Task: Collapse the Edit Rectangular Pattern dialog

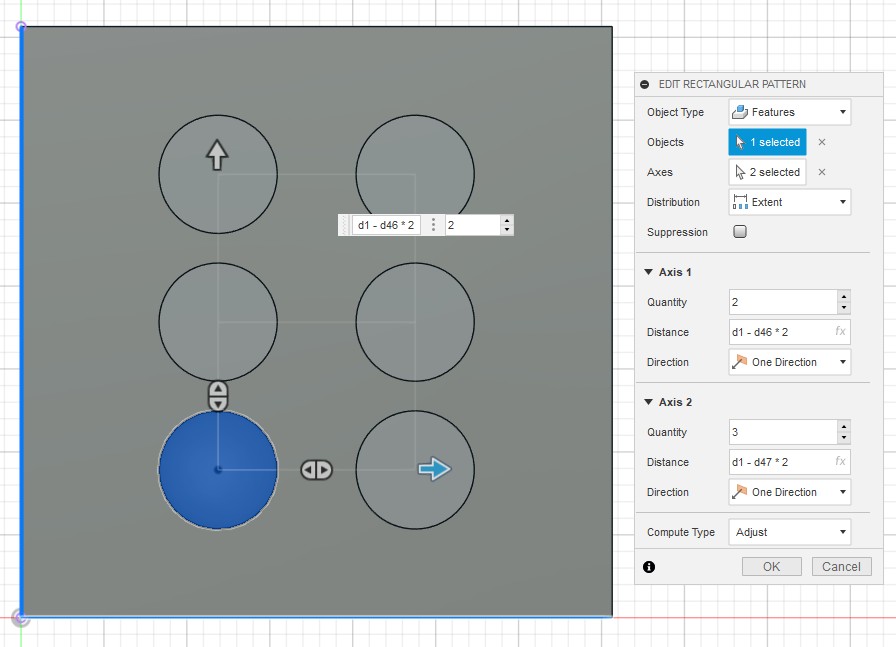Action: [x=645, y=85]
